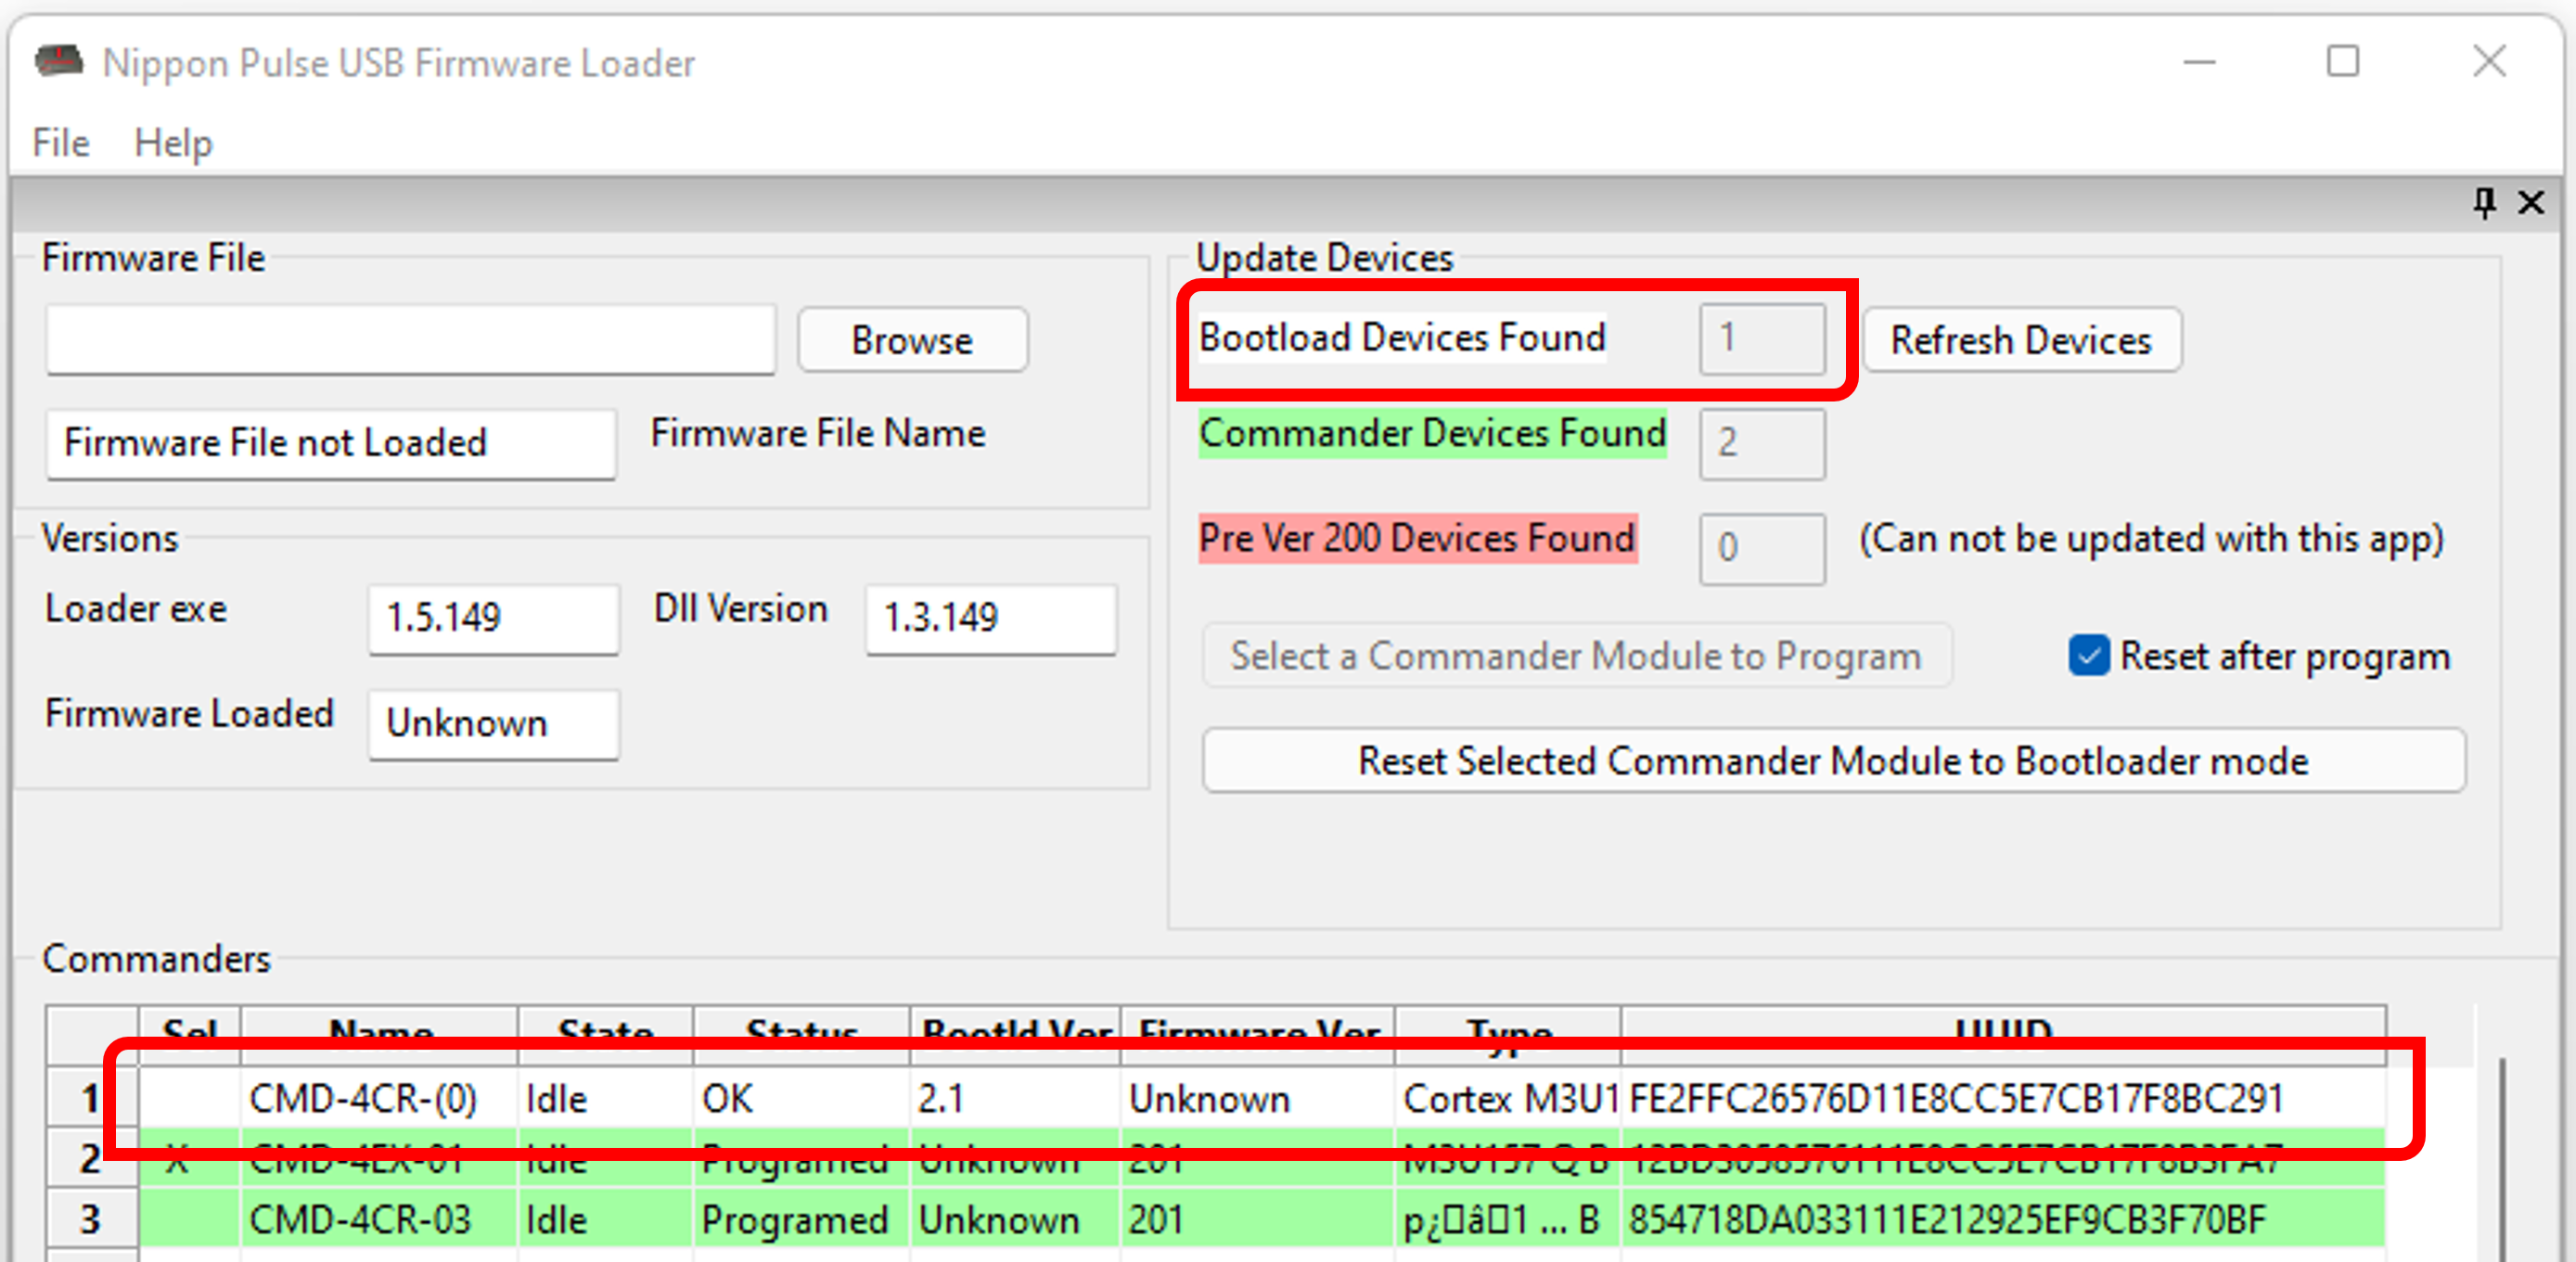Click the 2.1 bootloader version cell
This screenshot has height=1262, width=2576.
point(1015,1098)
